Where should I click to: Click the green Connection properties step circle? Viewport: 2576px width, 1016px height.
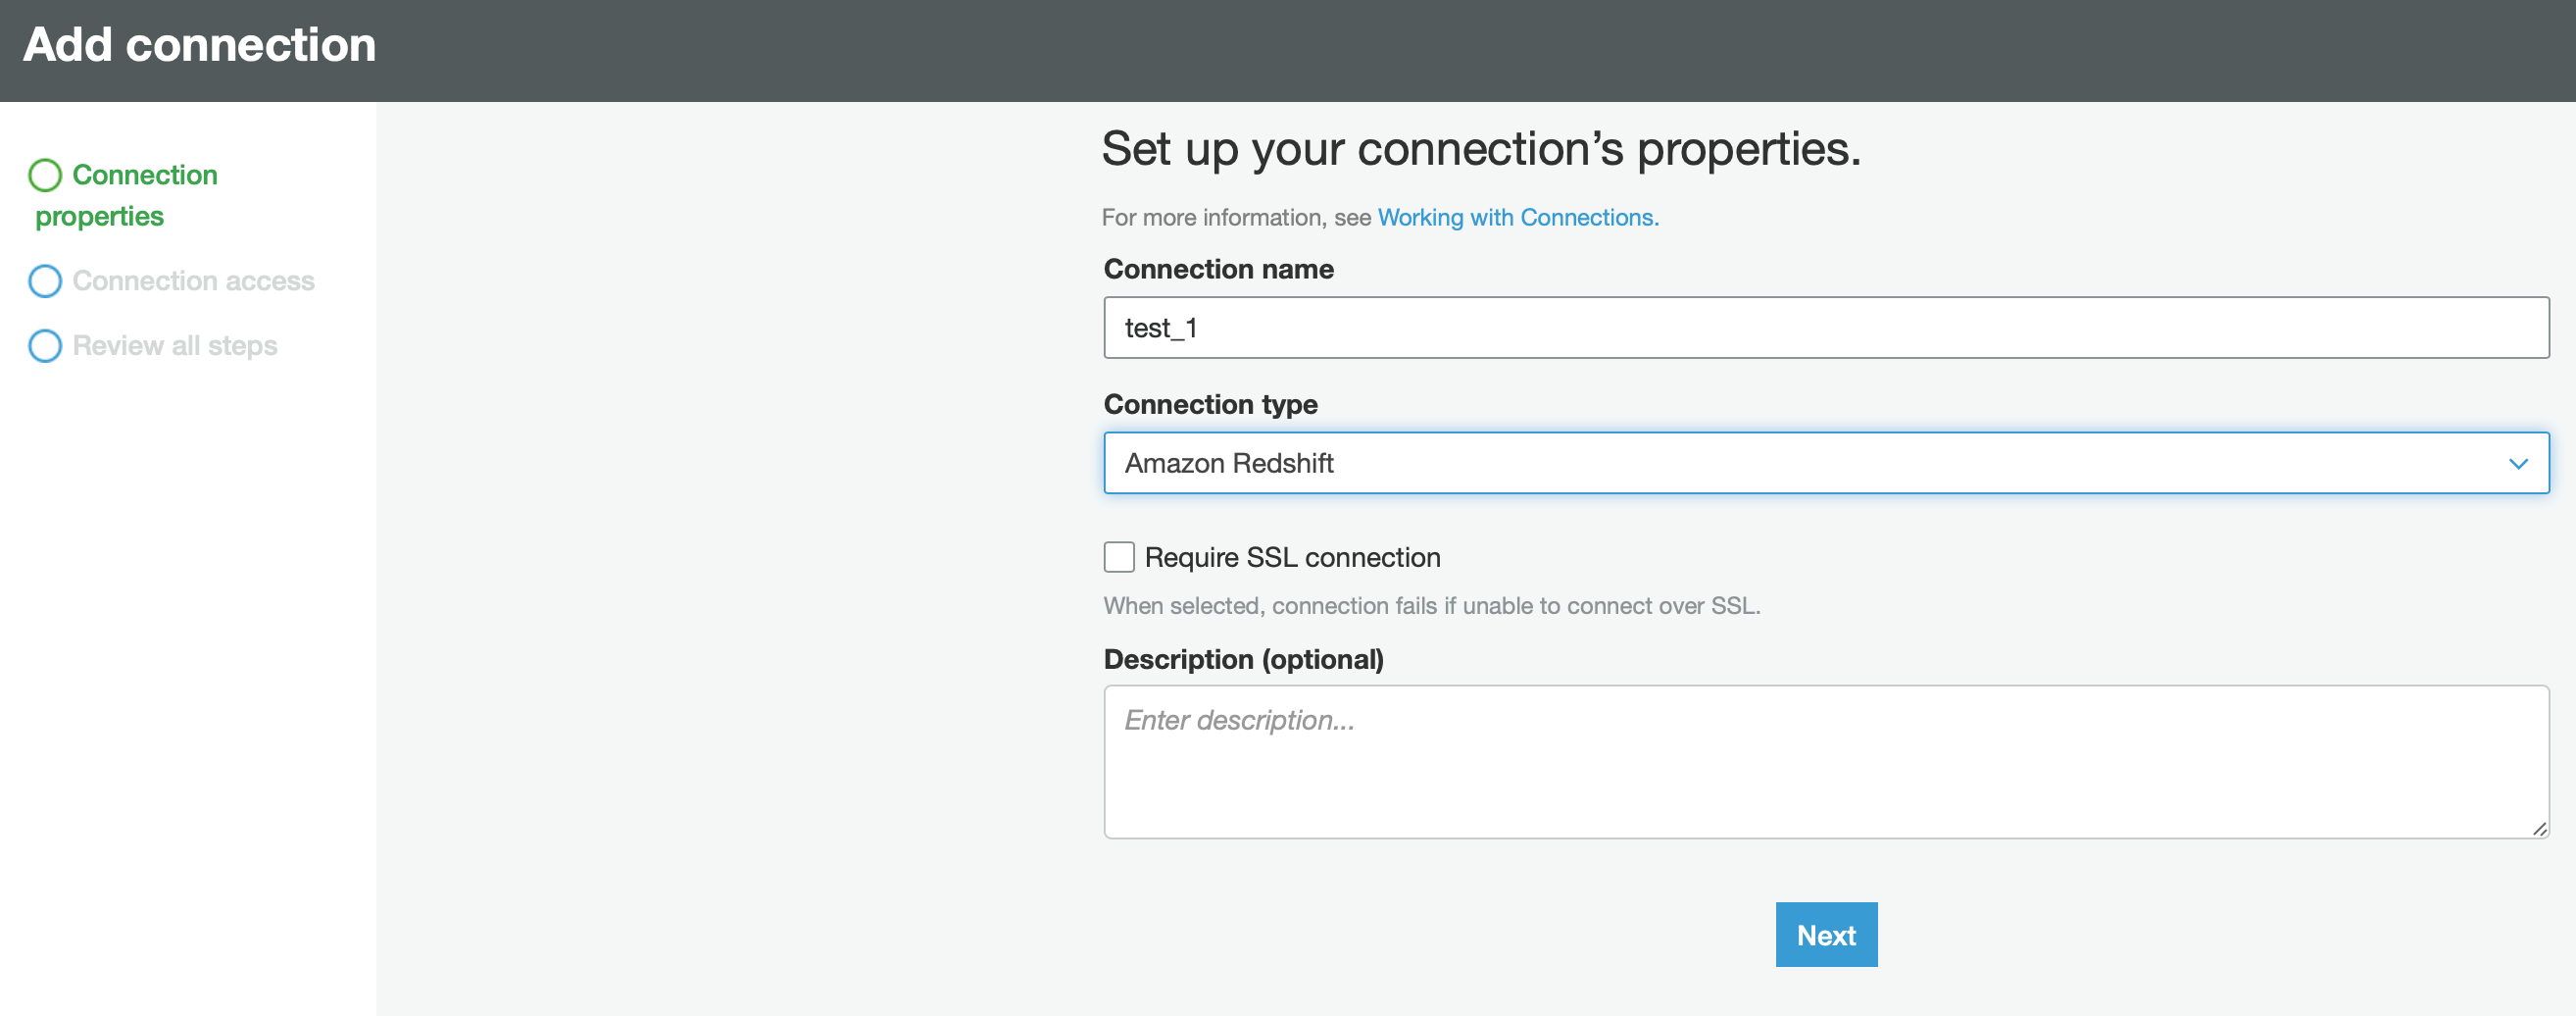pos(45,176)
